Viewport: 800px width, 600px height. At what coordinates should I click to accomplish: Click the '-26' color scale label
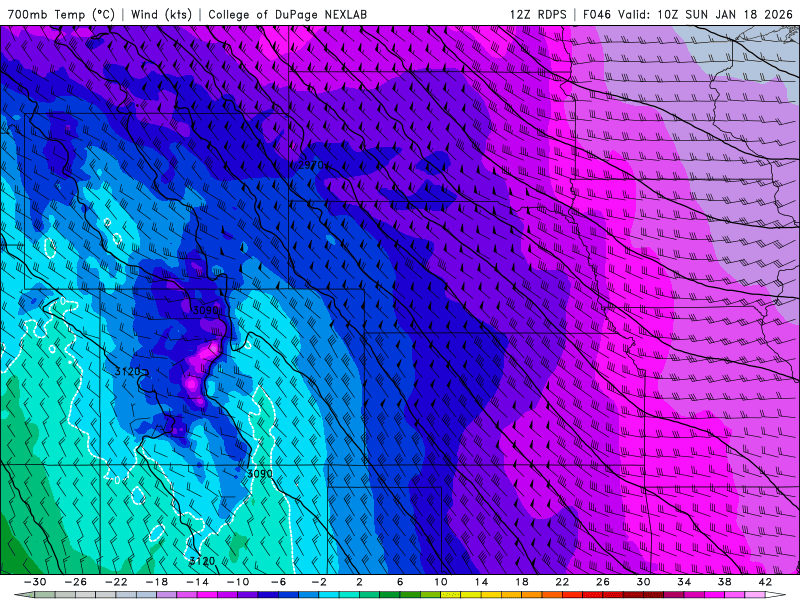pos(76,582)
